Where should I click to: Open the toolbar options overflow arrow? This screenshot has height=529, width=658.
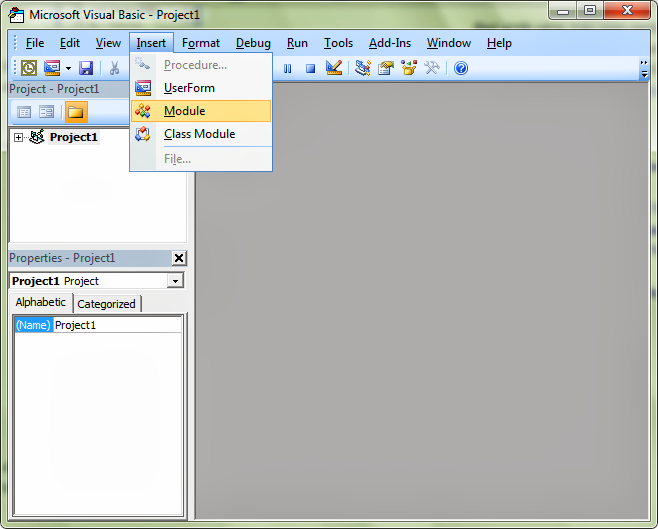(x=644, y=69)
